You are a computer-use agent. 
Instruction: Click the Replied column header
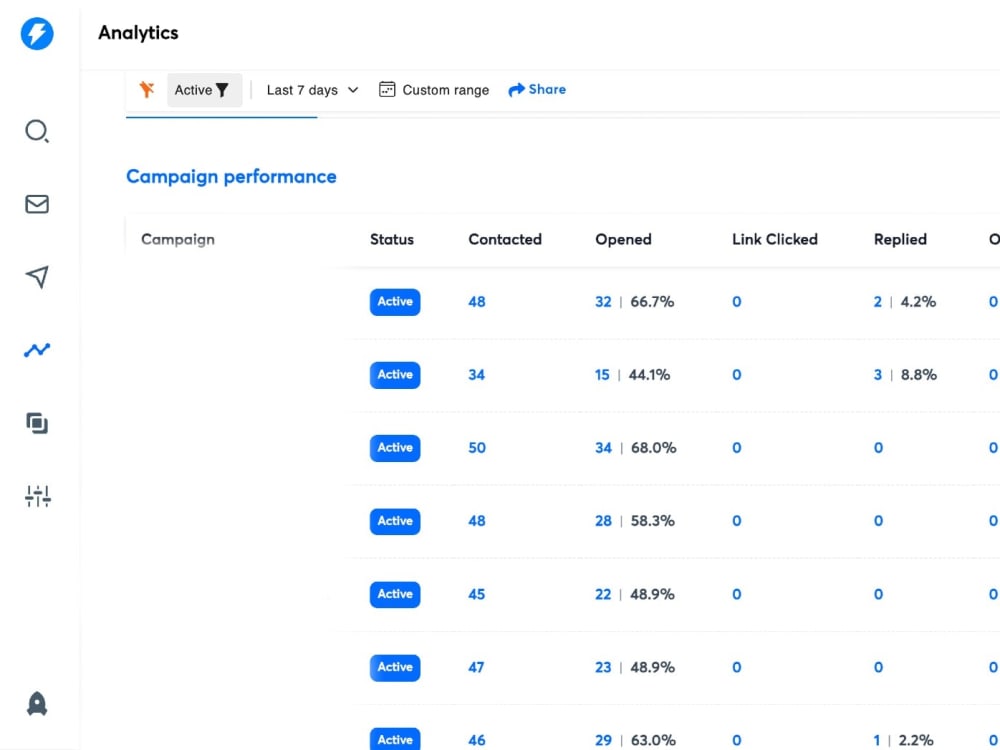coord(901,239)
